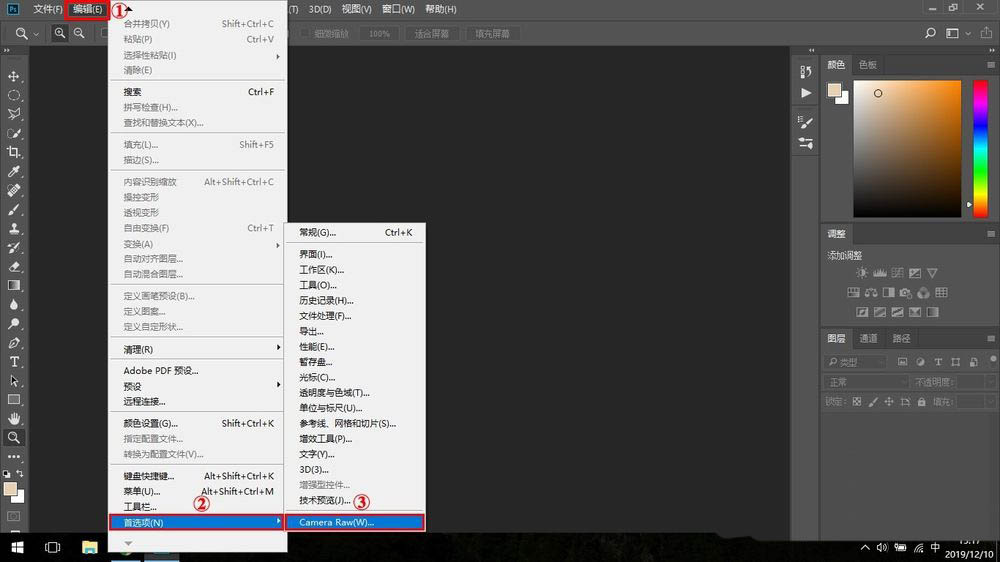Add Brightness/Contrast adjustment
The width and height of the screenshot is (1000, 562).
coord(862,273)
